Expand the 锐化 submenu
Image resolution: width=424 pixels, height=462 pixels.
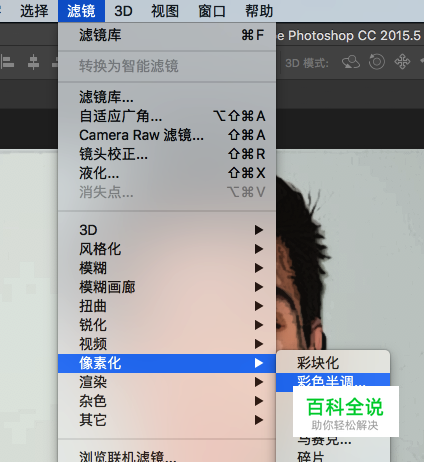point(167,325)
